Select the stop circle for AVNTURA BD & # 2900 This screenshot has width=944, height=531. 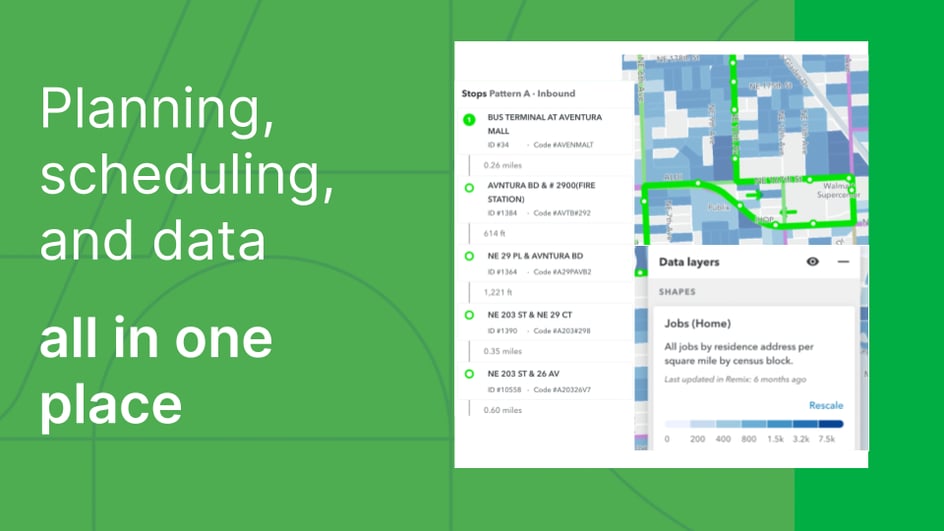[469, 188]
